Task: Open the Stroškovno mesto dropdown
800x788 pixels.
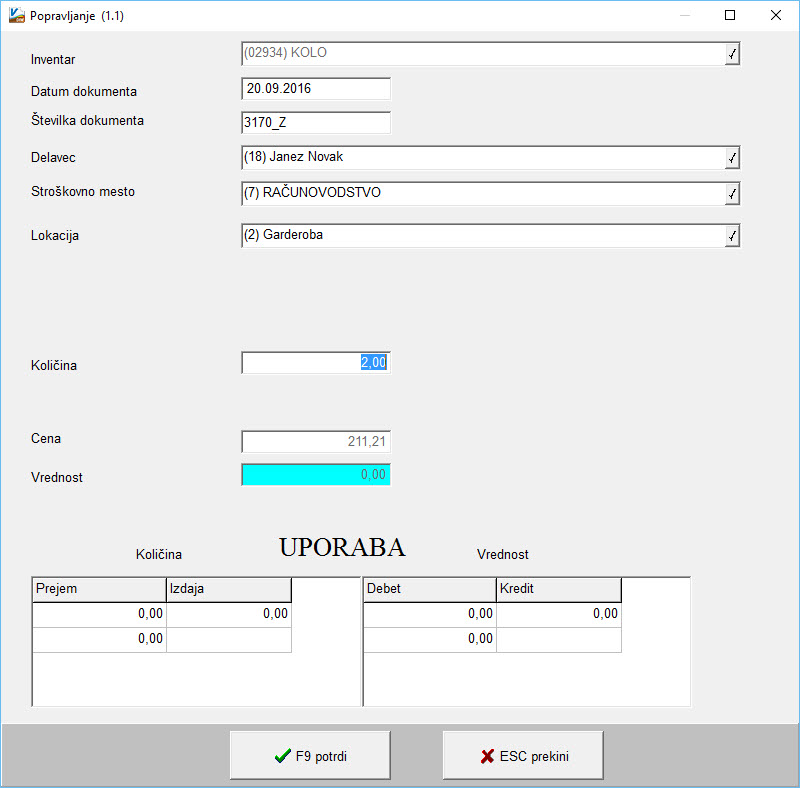Action: (732, 193)
